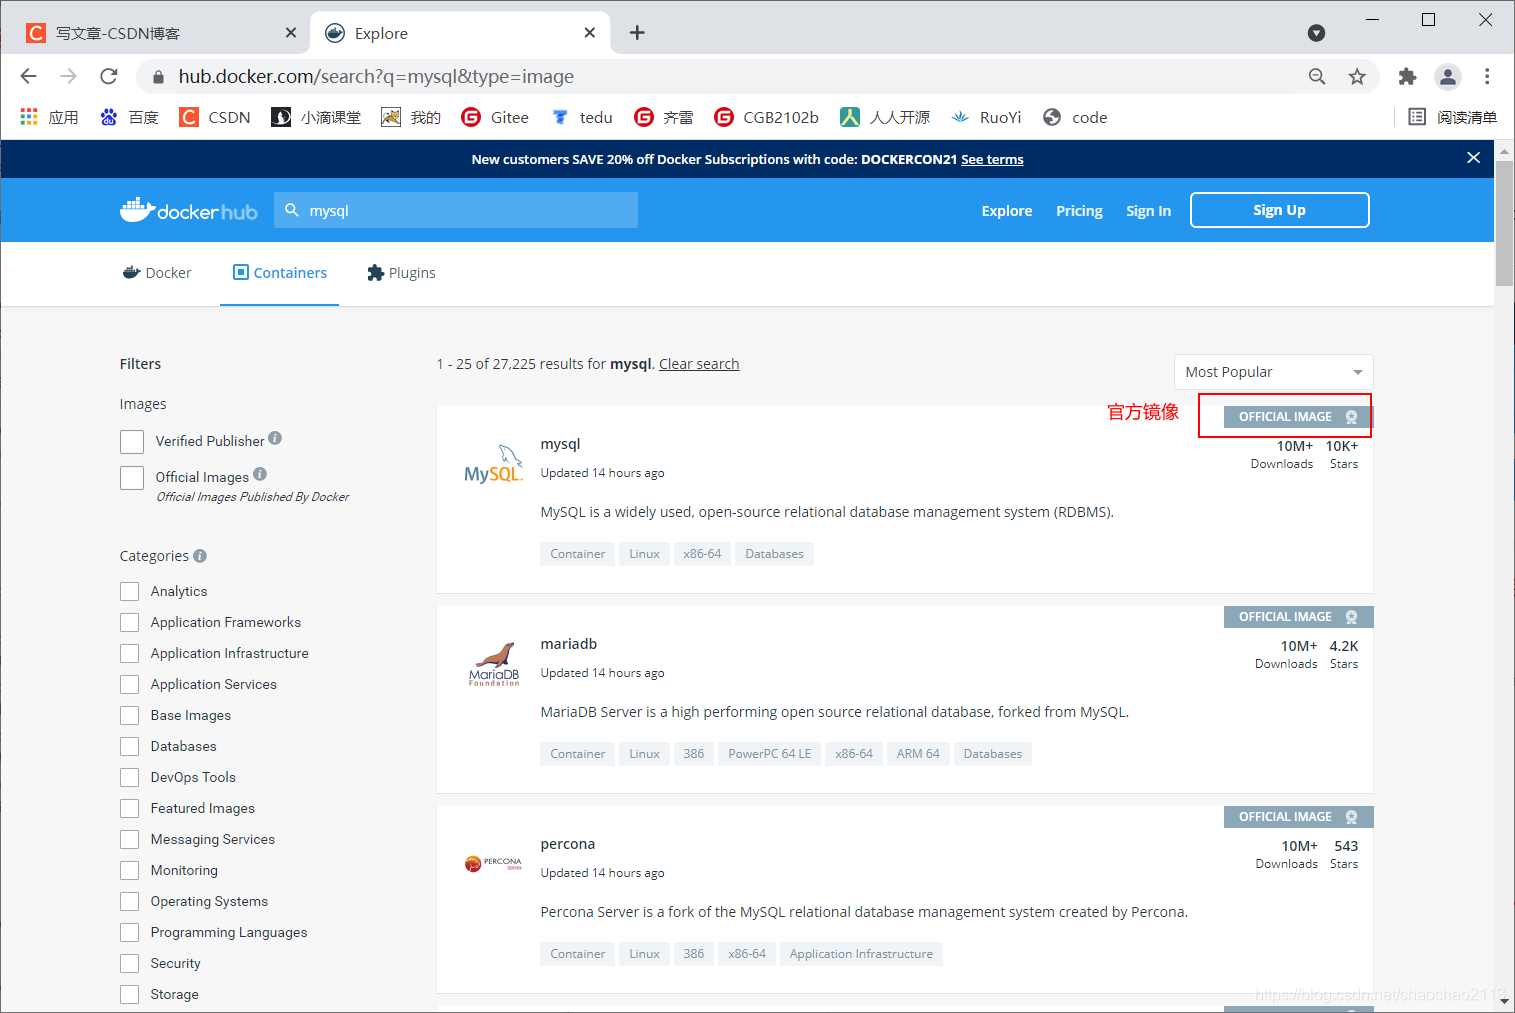
Task: Open Pricing in the top navigation
Action: [x=1079, y=211]
